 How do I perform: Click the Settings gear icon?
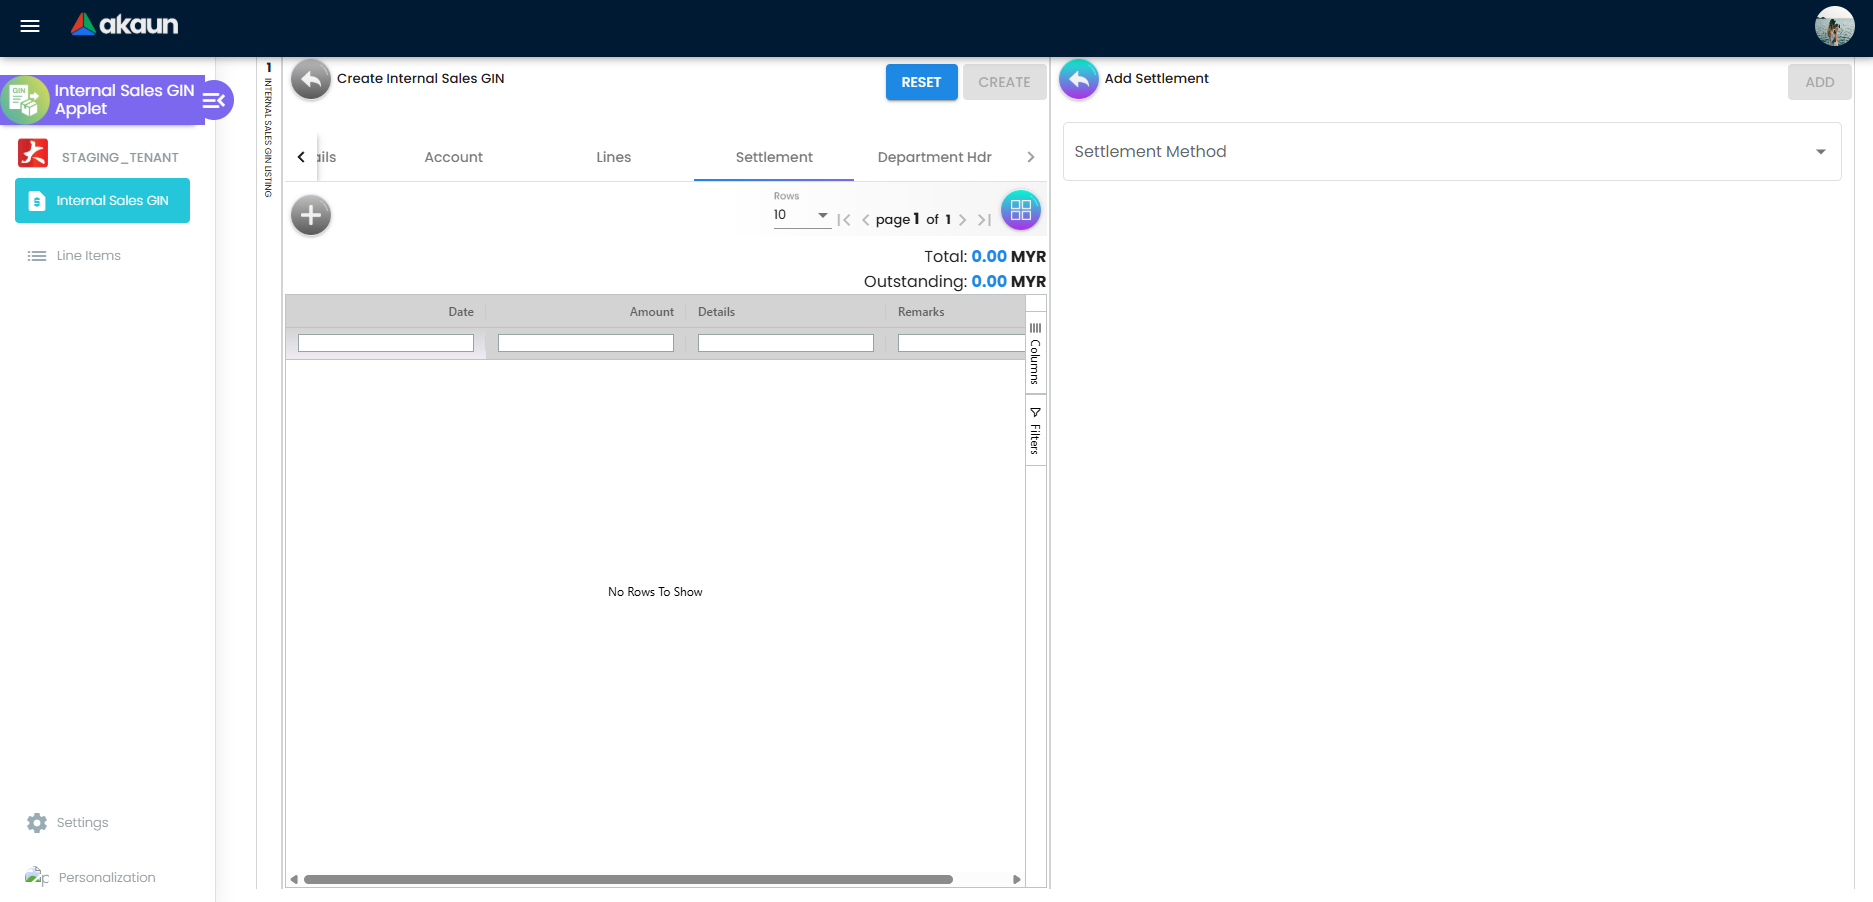37,823
